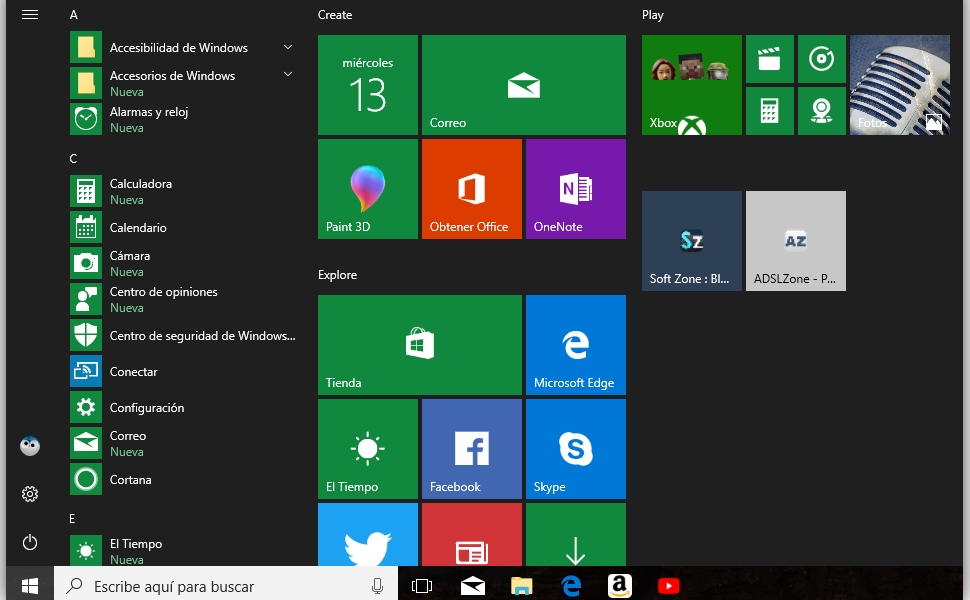Image resolution: width=970 pixels, height=600 pixels.
Task: Click the Amazon icon in the taskbar
Action: point(620,586)
